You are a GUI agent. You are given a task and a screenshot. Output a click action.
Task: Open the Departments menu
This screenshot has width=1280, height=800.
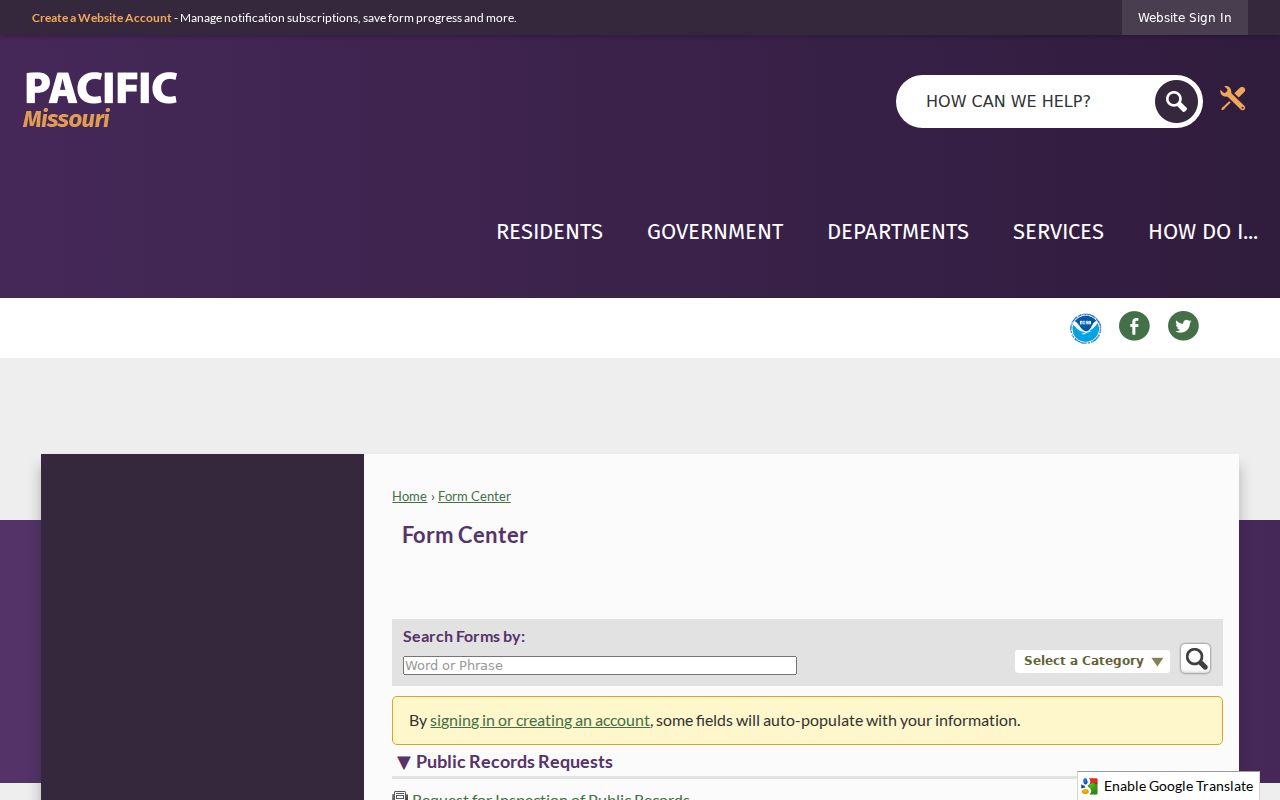pyautogui.click(x=898, y=232)
